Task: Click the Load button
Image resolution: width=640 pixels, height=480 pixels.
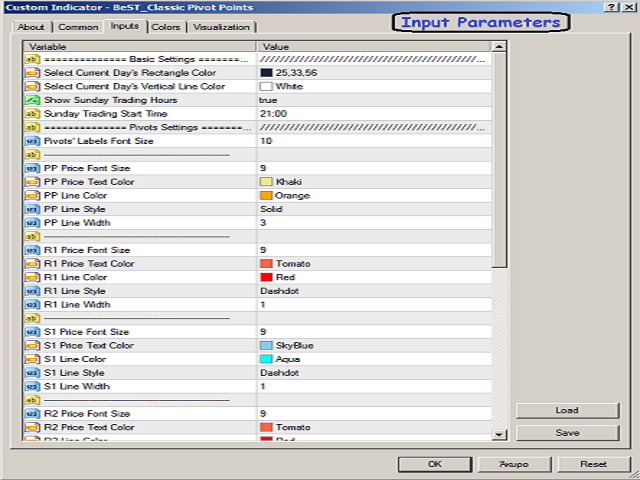Action: [x=567, y=411]
